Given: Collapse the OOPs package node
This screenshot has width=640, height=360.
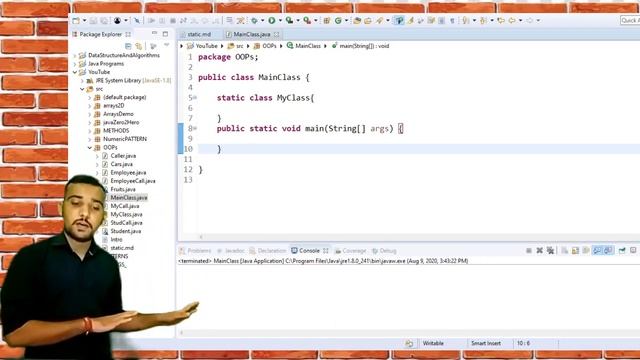Looking at the screenshot, I should tap(90, 147).
